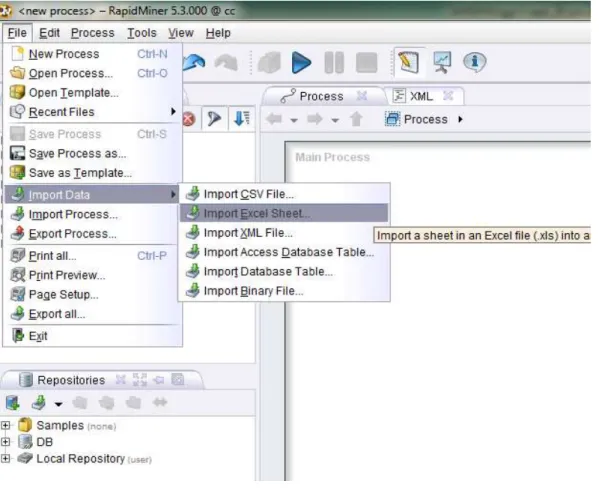Viewport: 599px width, 502px height.
Task: Go forward with the right arrow
Action: (315, 119)
